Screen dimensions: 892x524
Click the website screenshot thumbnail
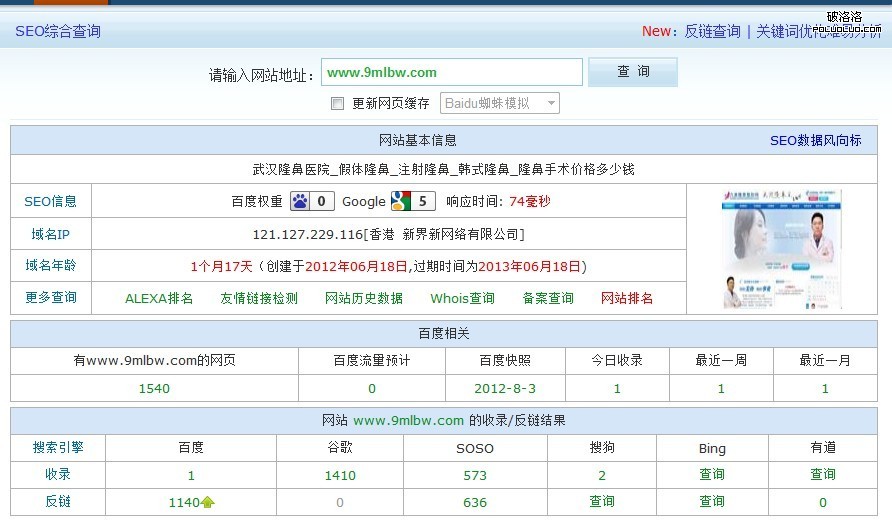click(x=782, y=249)
